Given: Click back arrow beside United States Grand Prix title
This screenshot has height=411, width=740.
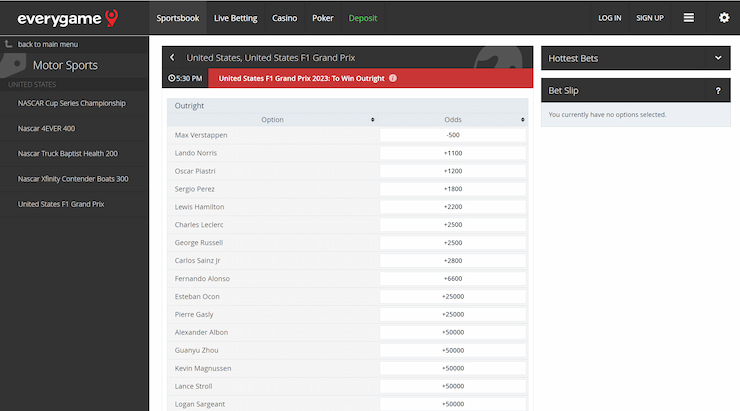Looking at the screenshot, I should tap(172, 58).
